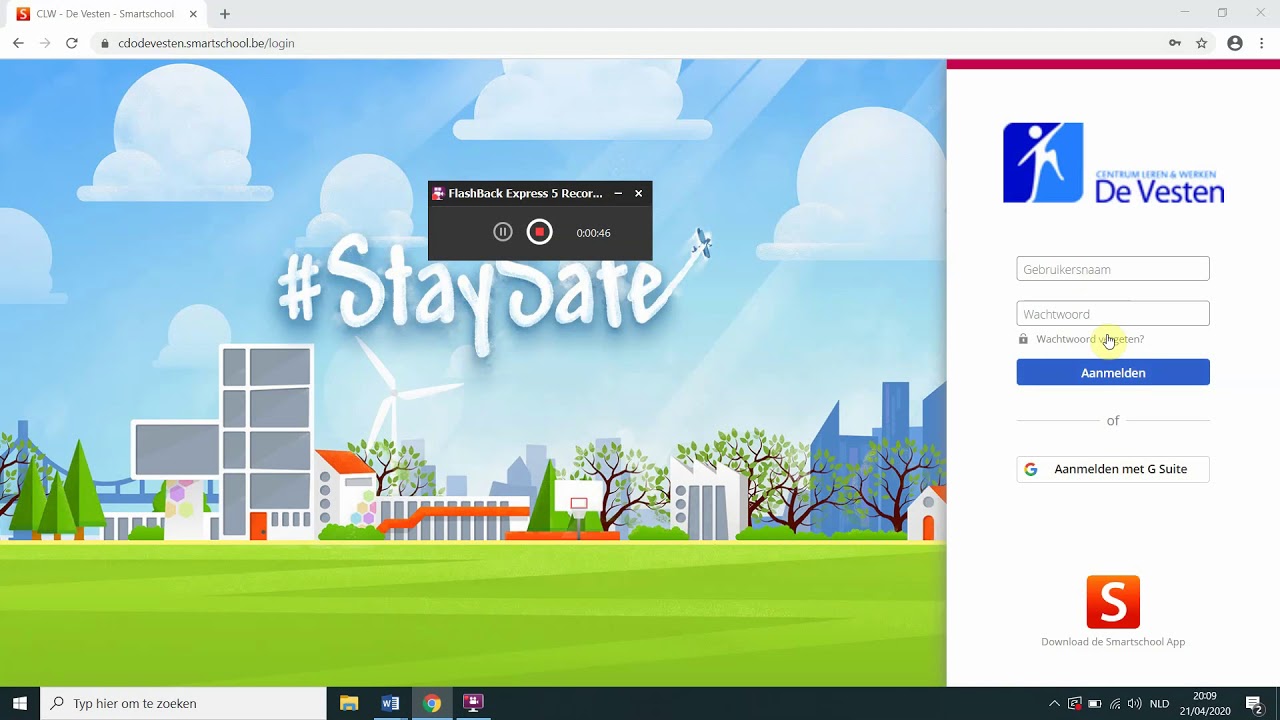Click the Wachtwoord input field
The width and height of the screenshot is (1280, 720).
(1113, 313)
